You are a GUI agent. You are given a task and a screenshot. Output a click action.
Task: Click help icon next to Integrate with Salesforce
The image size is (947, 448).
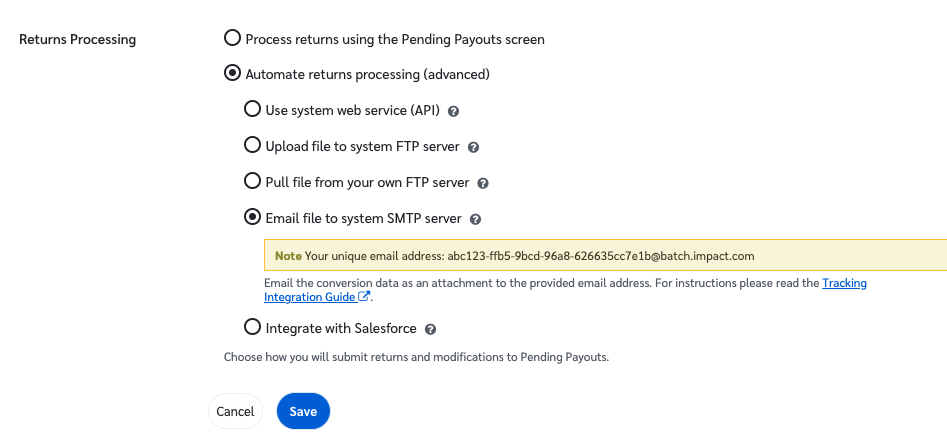click(x=430, y=329)
